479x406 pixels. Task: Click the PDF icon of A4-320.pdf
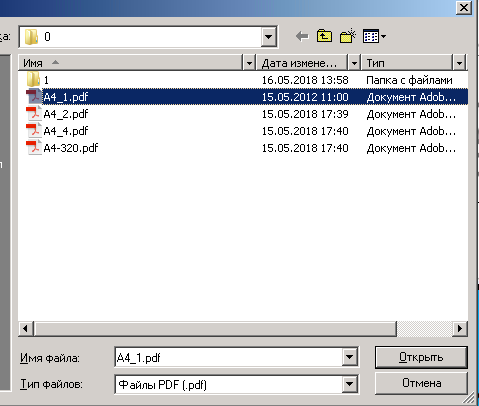(34, 148)
